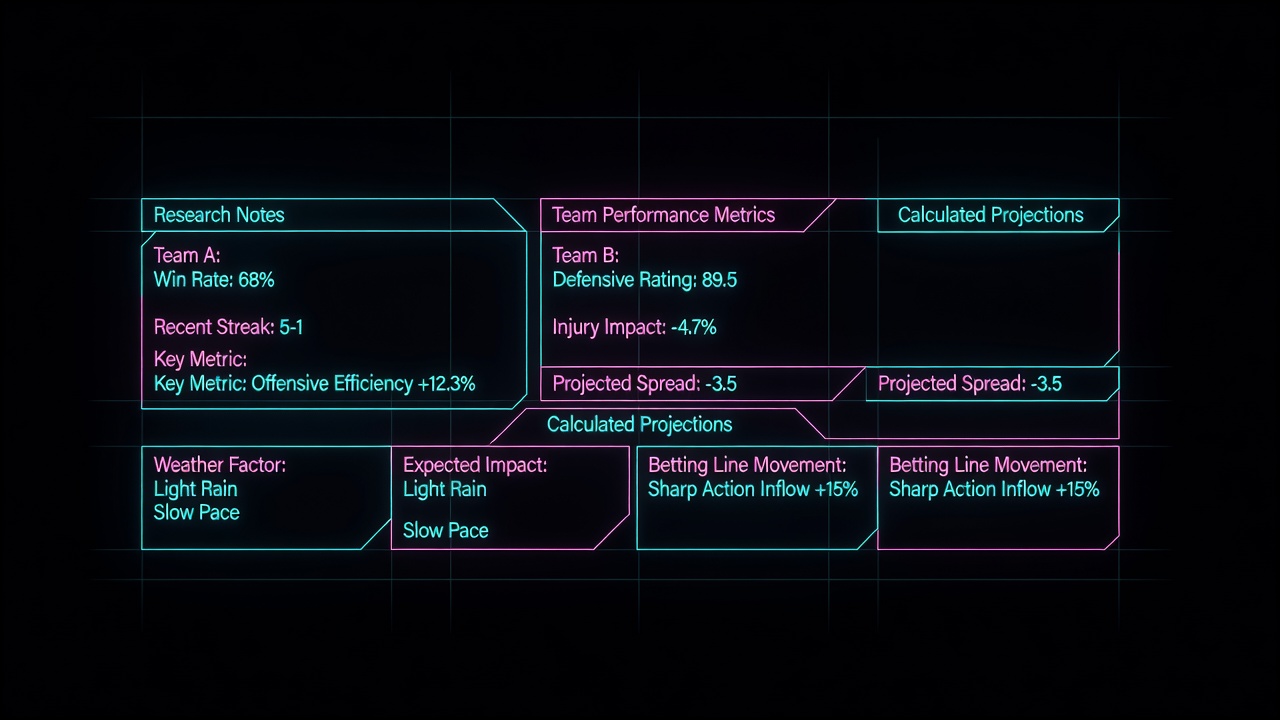Click the center Calculated Projections header
Image resolution: width=1280 pixels, height=720 pixels.
click(640, 424)
